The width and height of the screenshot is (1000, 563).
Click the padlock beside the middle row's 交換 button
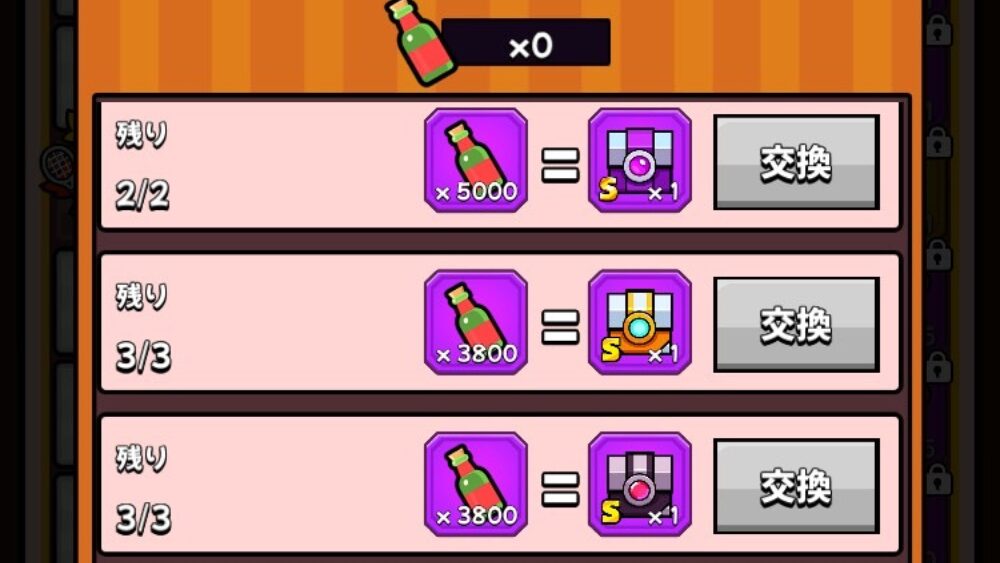pos(938,367)
